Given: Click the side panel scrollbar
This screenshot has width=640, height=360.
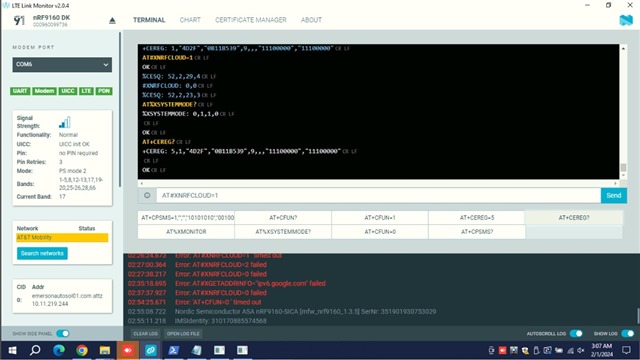Looking at the screenshot, I should pyautogui.click(x=120, y=109).
